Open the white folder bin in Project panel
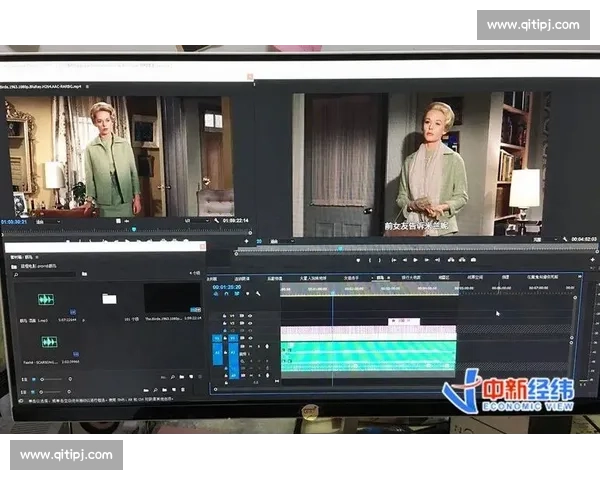 [109, 298]
